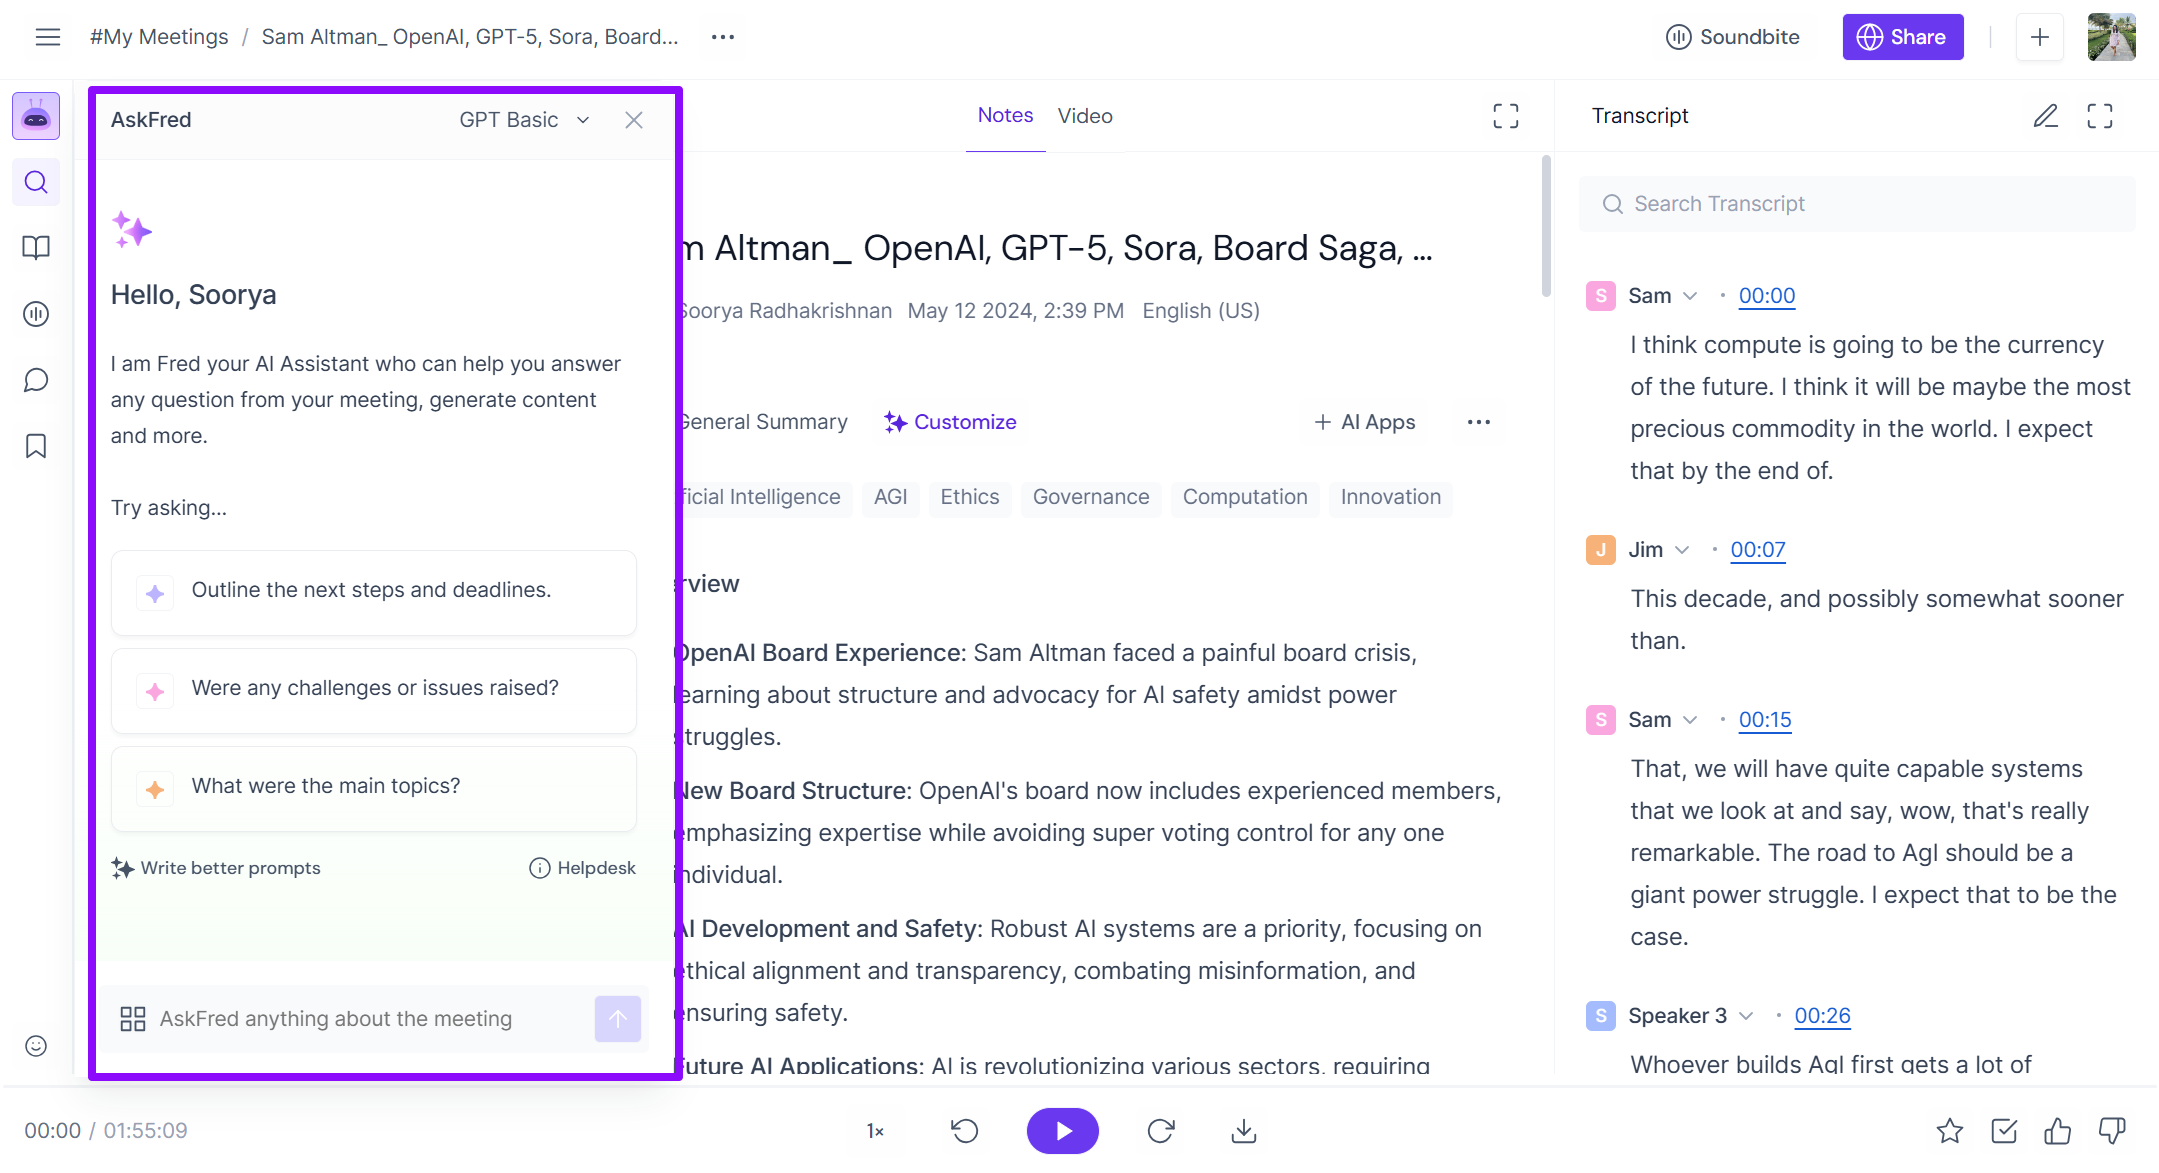Click the edit transcript pencil icon
The width and height of the screenshot is (2159, 1173).
pos(2045,116)
